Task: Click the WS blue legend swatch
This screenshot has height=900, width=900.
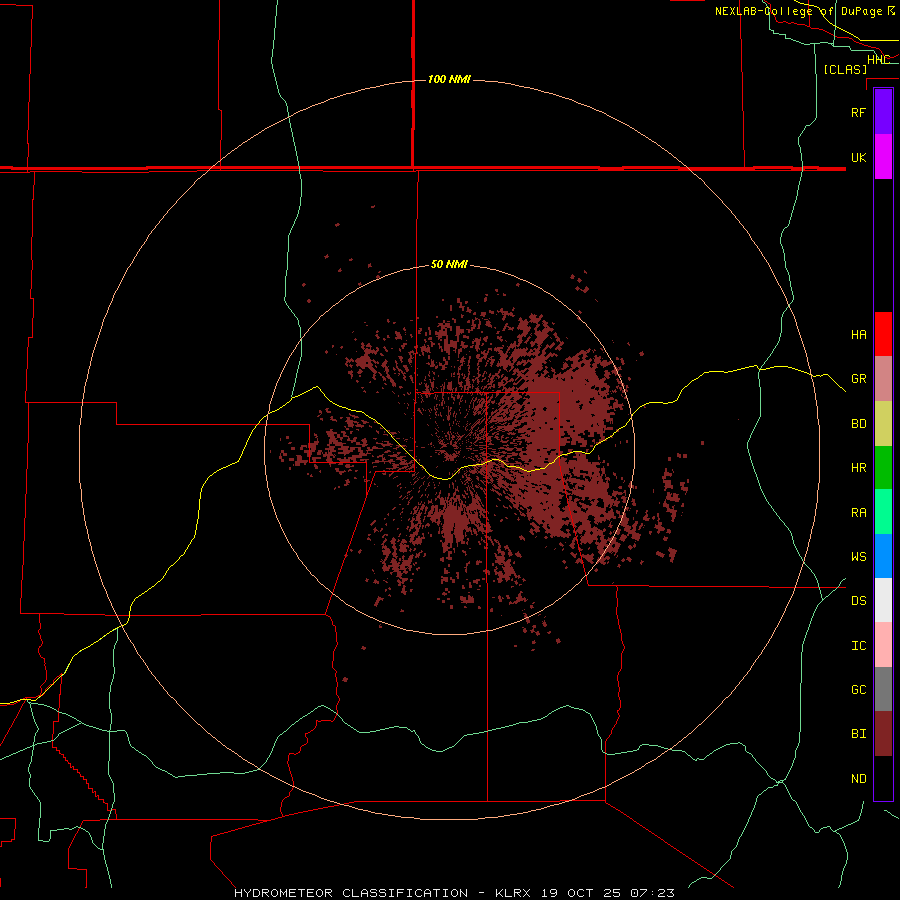Action: click(883, 556)
